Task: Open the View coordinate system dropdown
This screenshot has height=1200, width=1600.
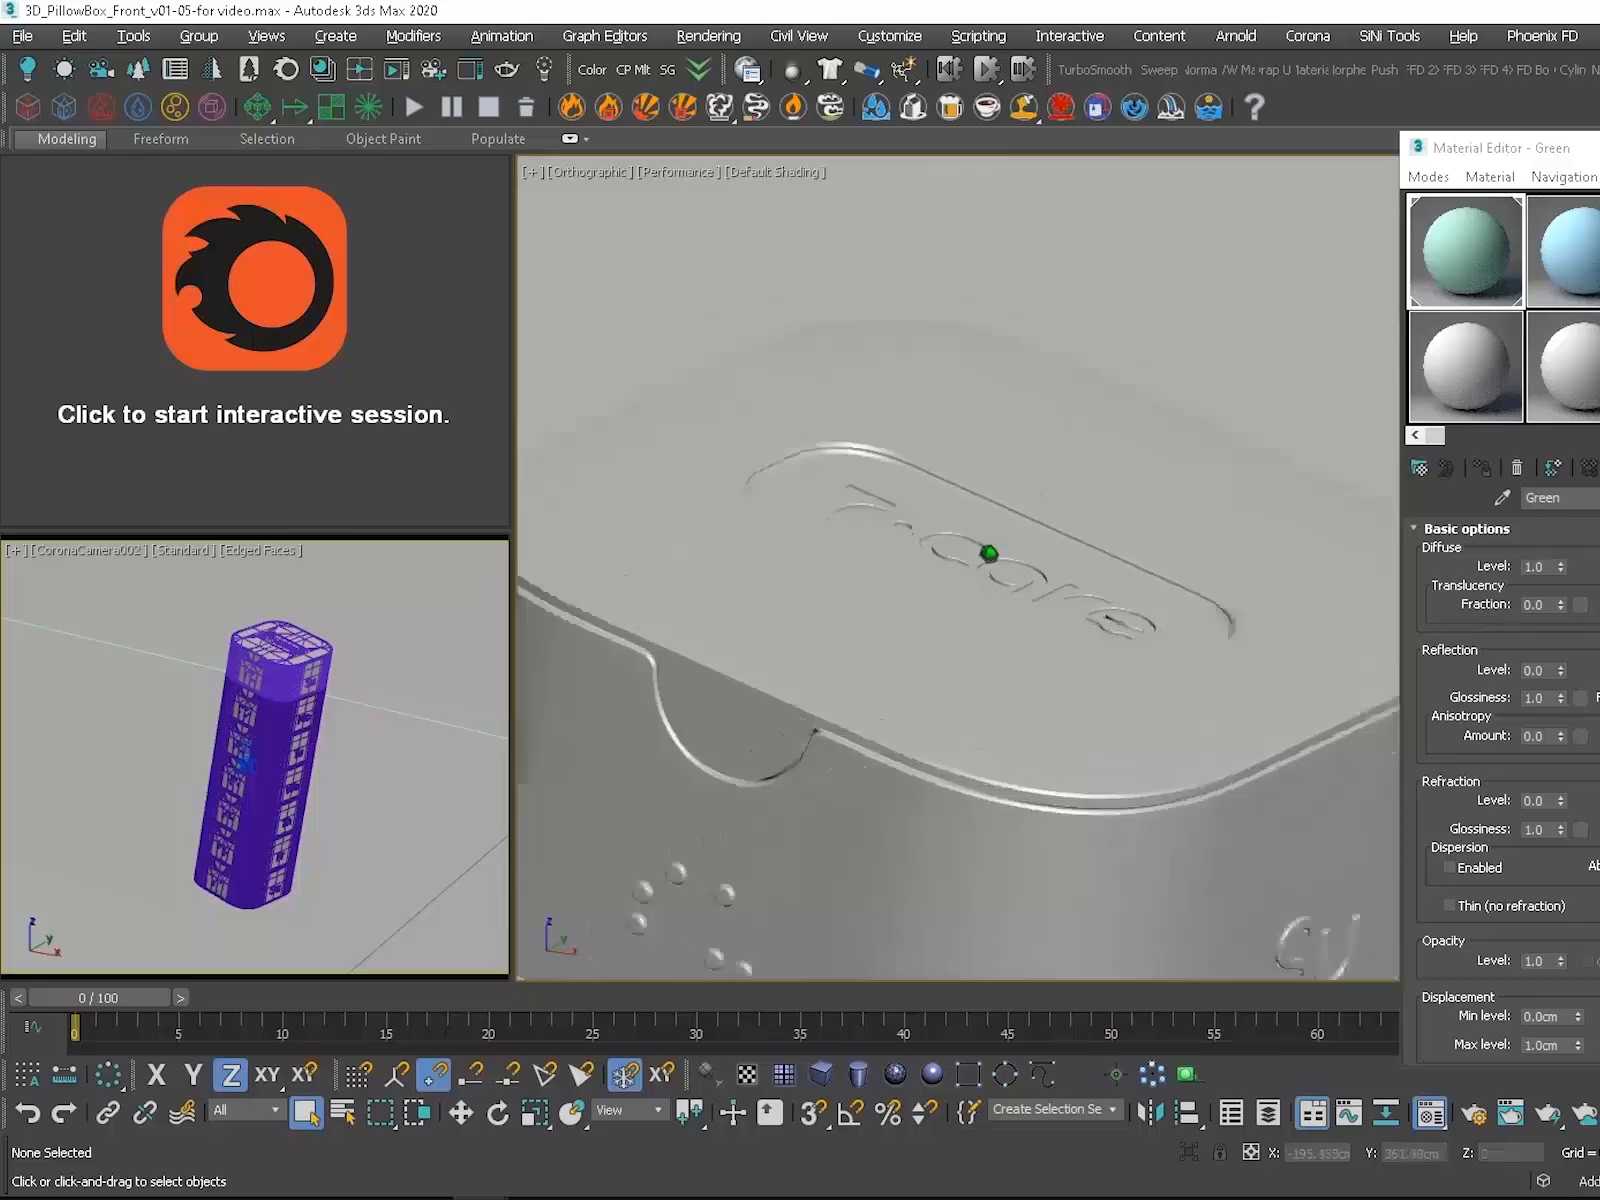Action: (629, 1110)
